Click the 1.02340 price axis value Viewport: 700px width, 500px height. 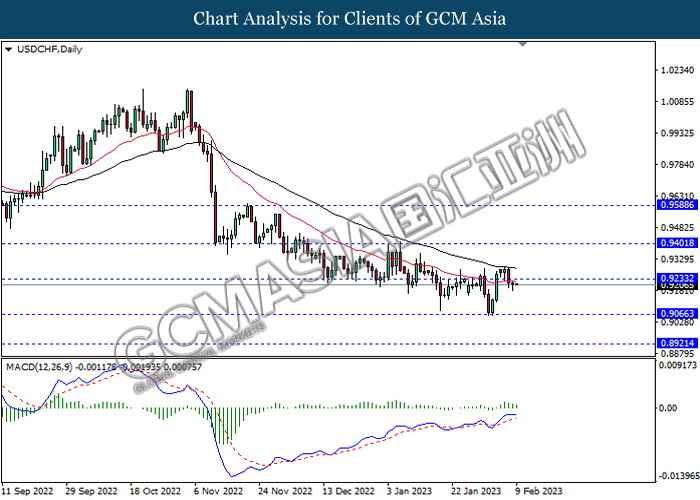point(677,70)
